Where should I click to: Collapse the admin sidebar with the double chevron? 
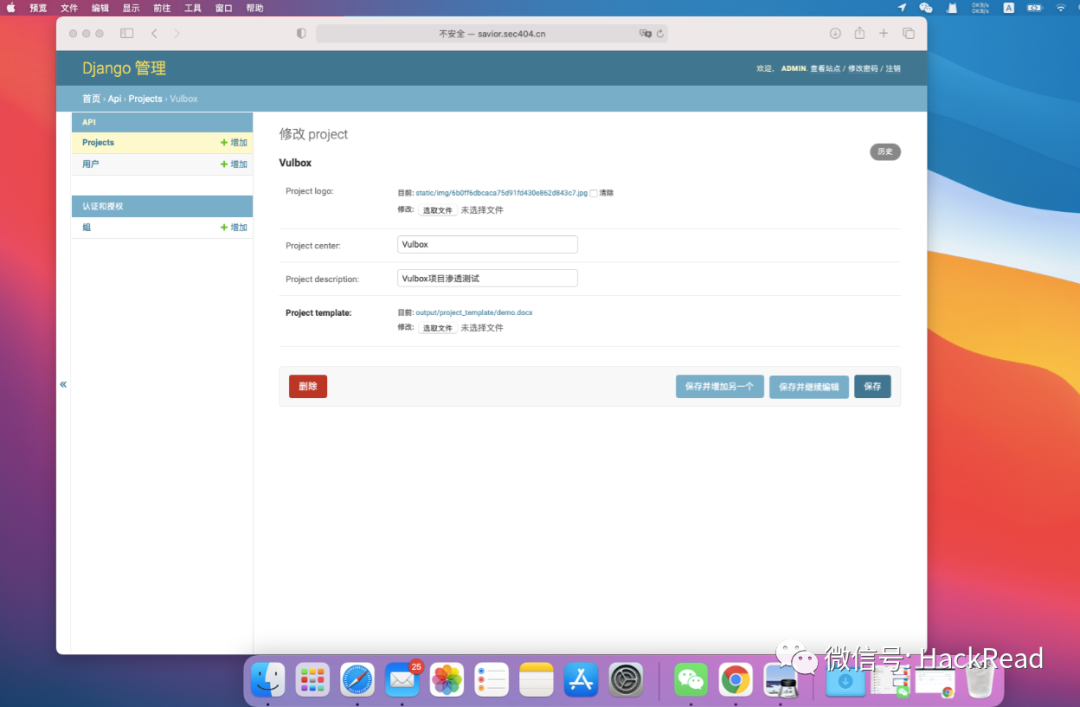[x=63, y=384]
